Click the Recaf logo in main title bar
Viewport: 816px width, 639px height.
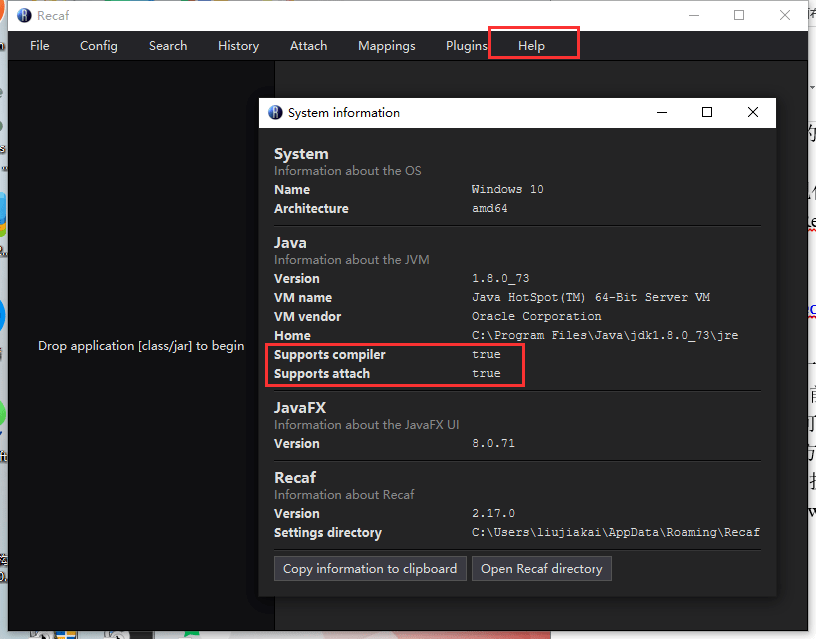point(24,16)
